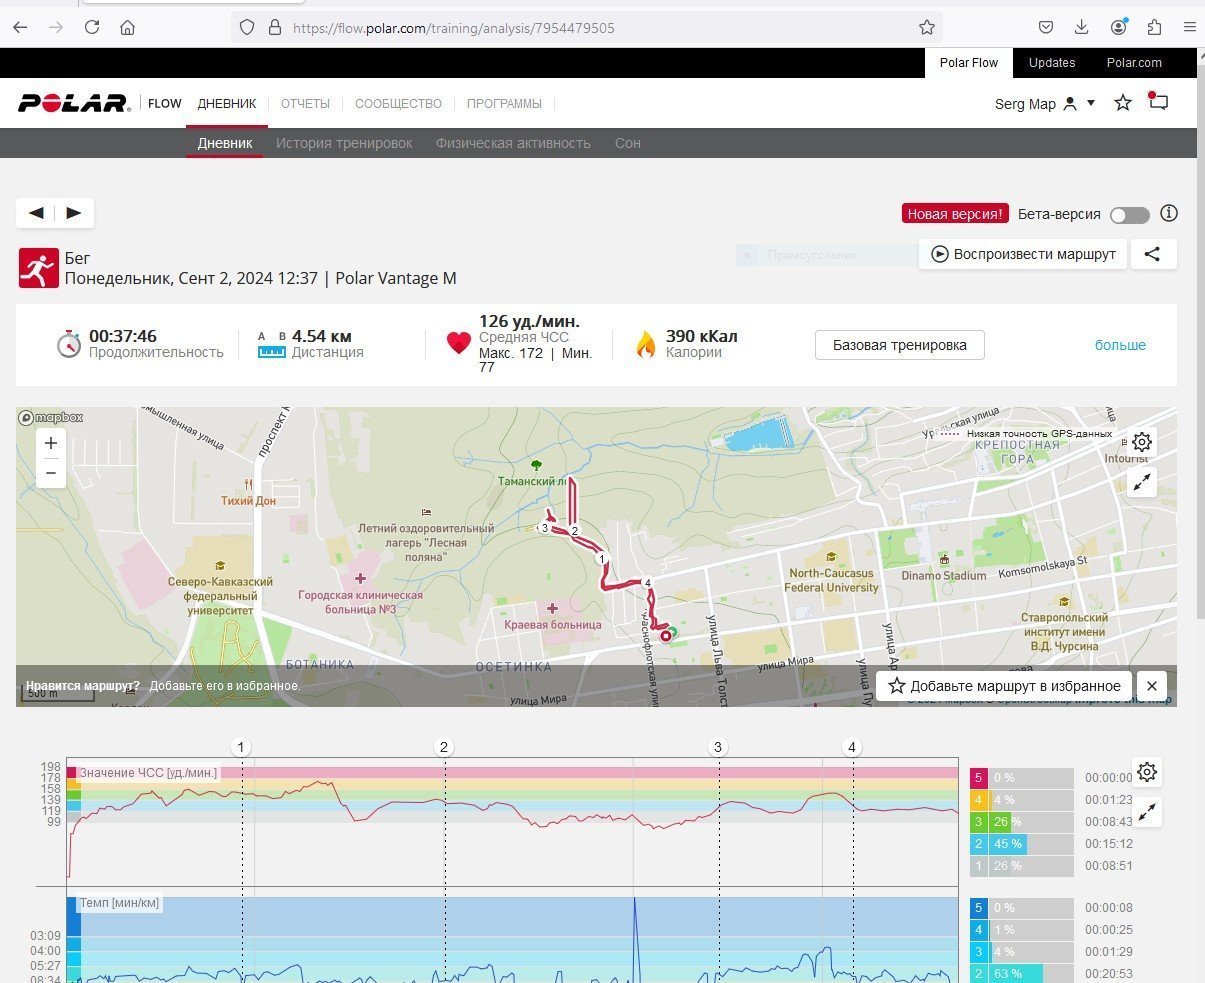Viewport: 1205px width, 983px height.
Task: Close the favorite route banner
Action: coord(1152,686)
